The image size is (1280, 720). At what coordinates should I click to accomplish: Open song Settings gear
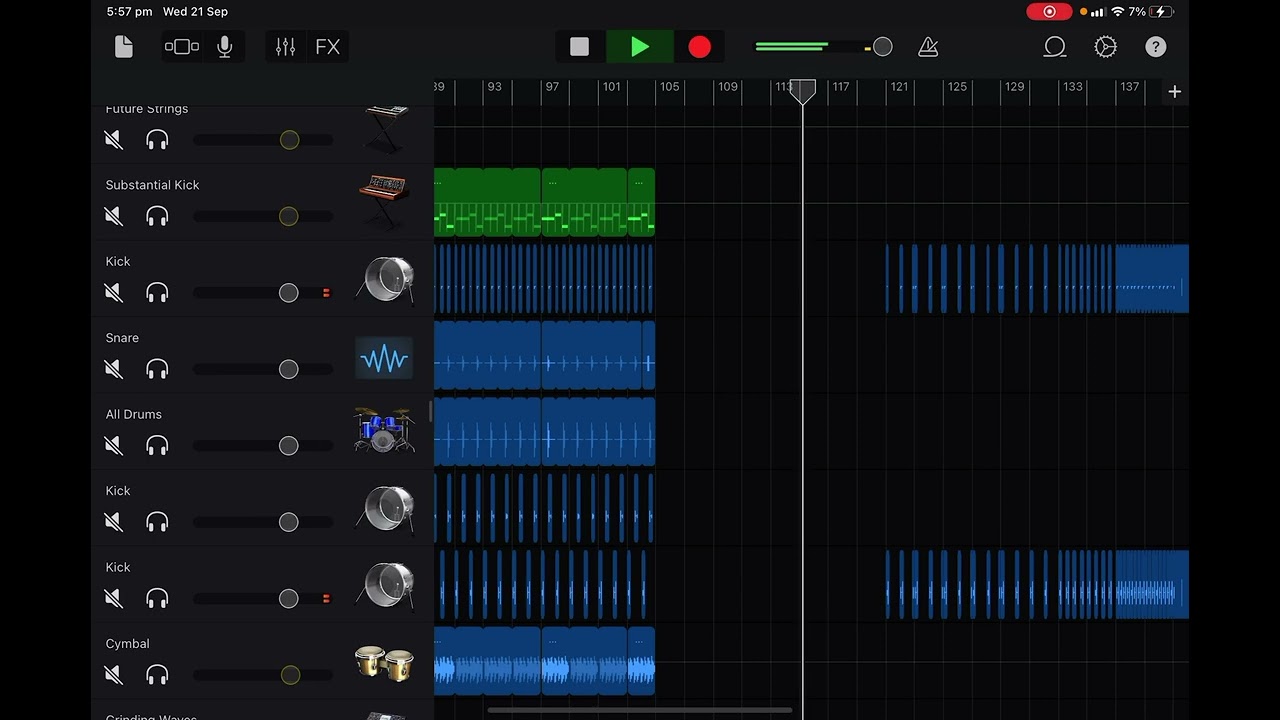pyautogui.click(x=1105, y=47)
